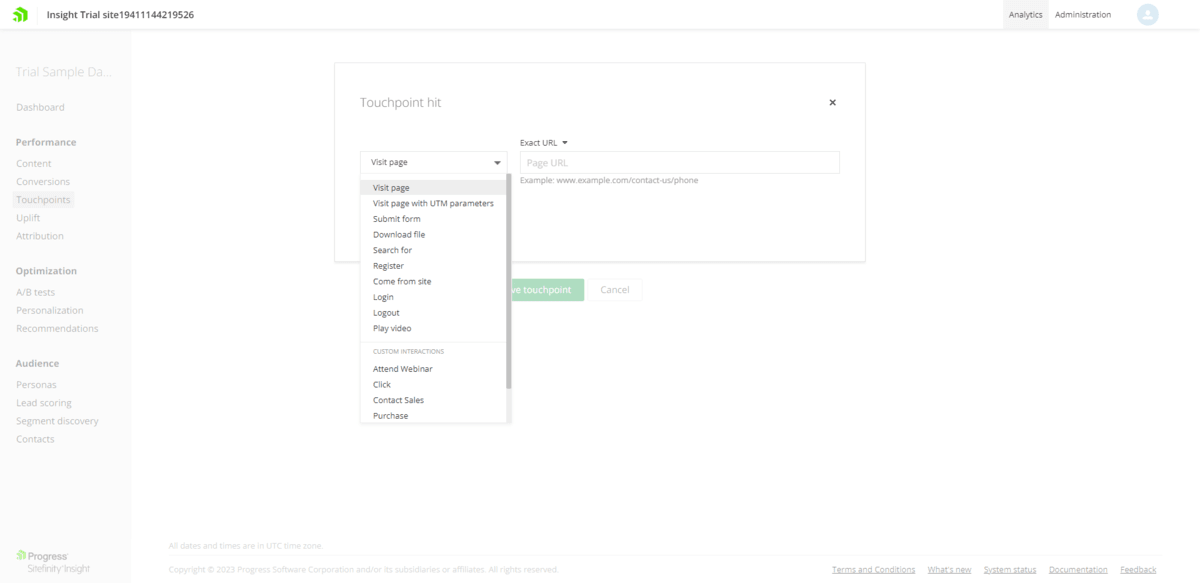This screenshot has height=583, width=1200.
Task: Switch to the Administration tab
Action: (x=1083, y=14)
